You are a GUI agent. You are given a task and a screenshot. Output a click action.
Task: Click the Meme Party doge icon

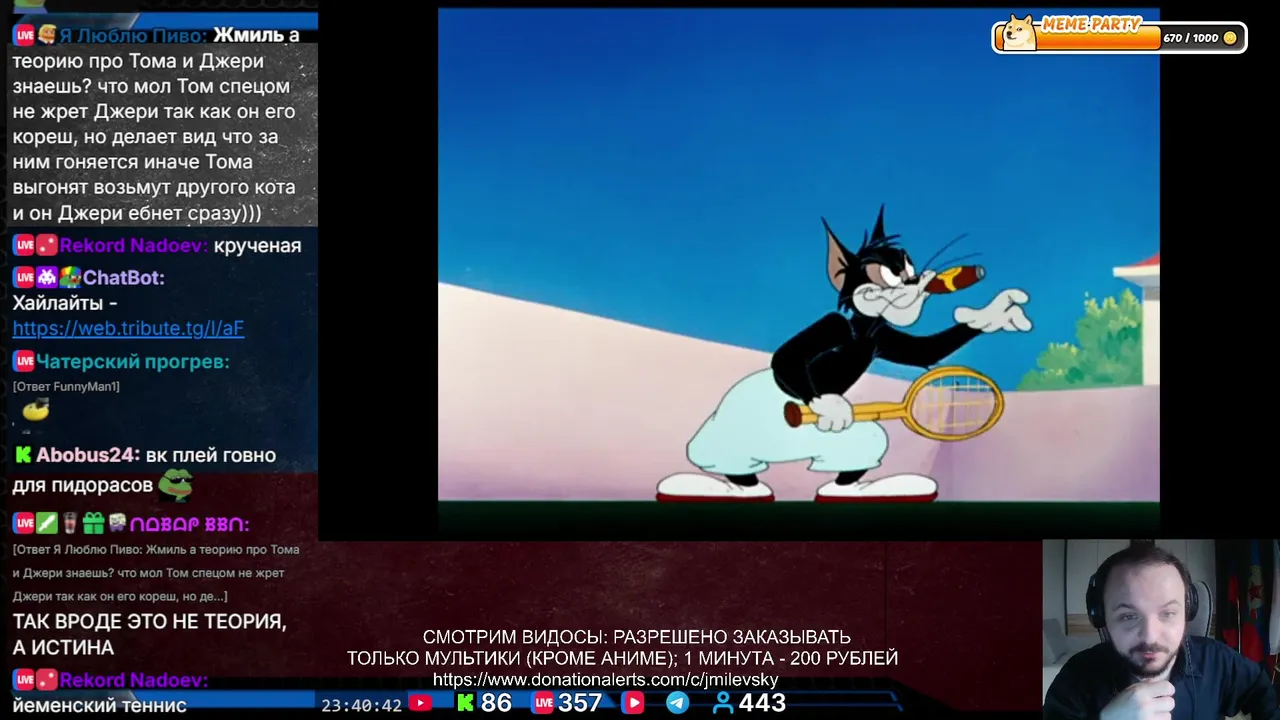pyautogui.click(x=1019, y=33)
